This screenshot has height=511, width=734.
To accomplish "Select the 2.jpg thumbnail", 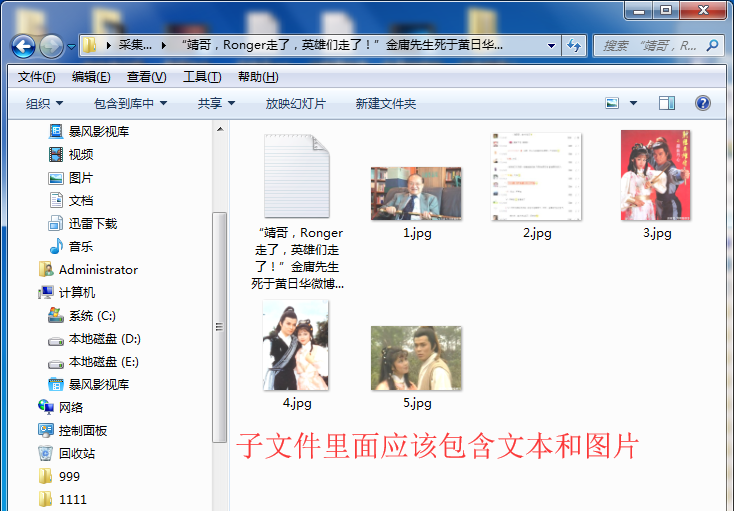I will [x=536, y=176].
